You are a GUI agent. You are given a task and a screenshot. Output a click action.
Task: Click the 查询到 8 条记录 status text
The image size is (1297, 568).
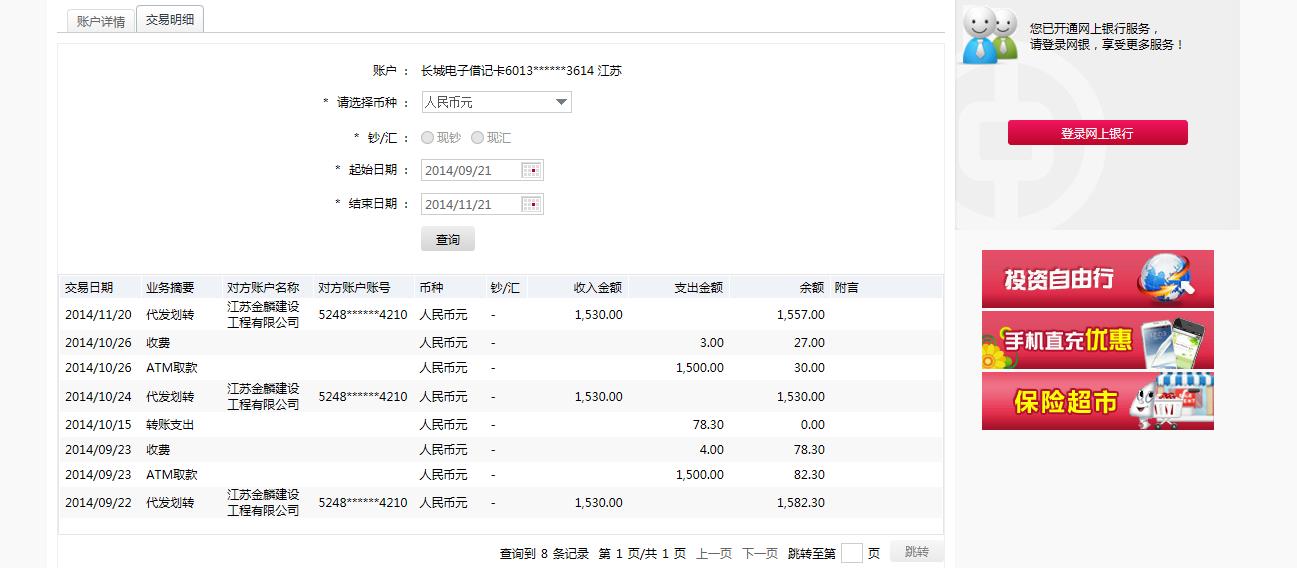(x=544, y=554)
